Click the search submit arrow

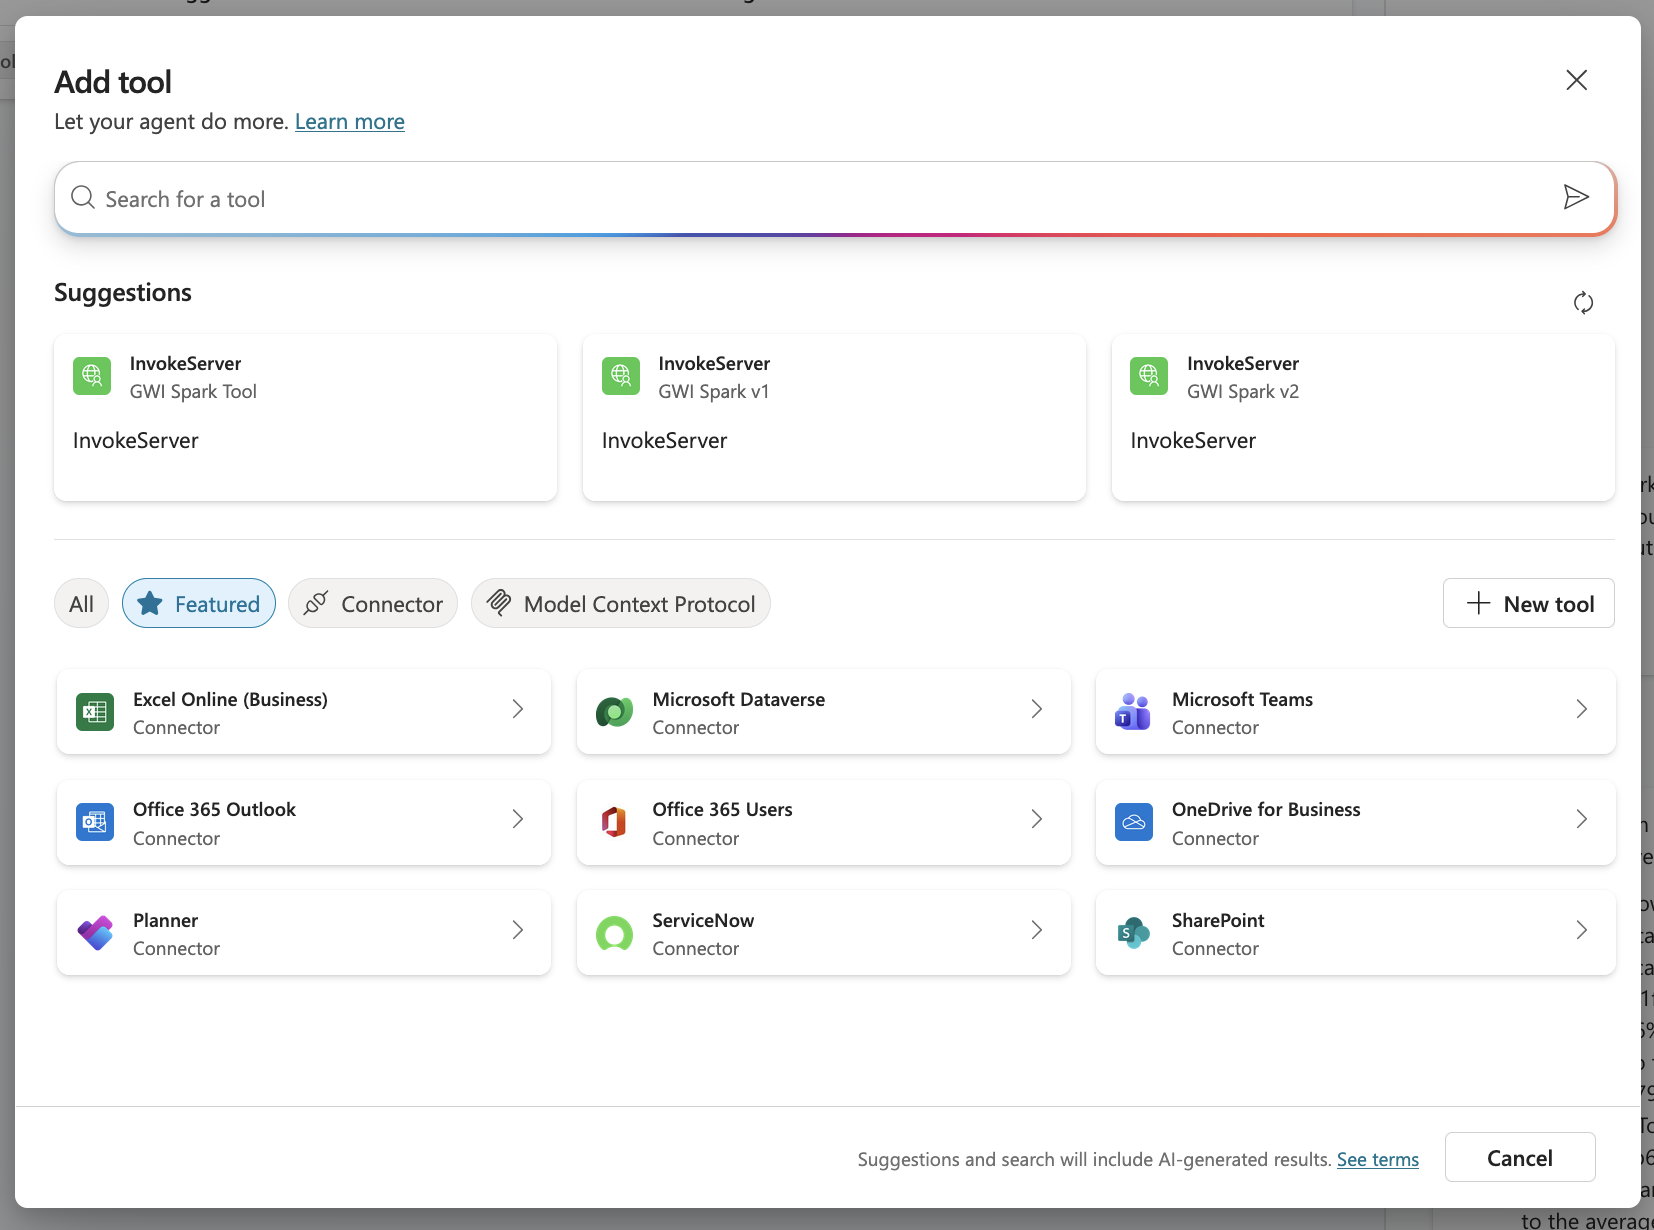coord(1575,197)
